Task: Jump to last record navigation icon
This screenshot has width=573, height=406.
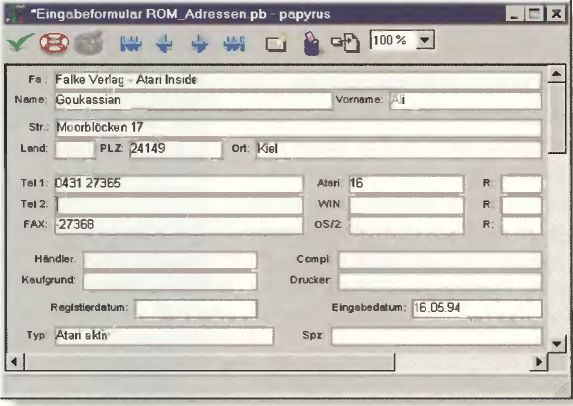Action: 234,44
